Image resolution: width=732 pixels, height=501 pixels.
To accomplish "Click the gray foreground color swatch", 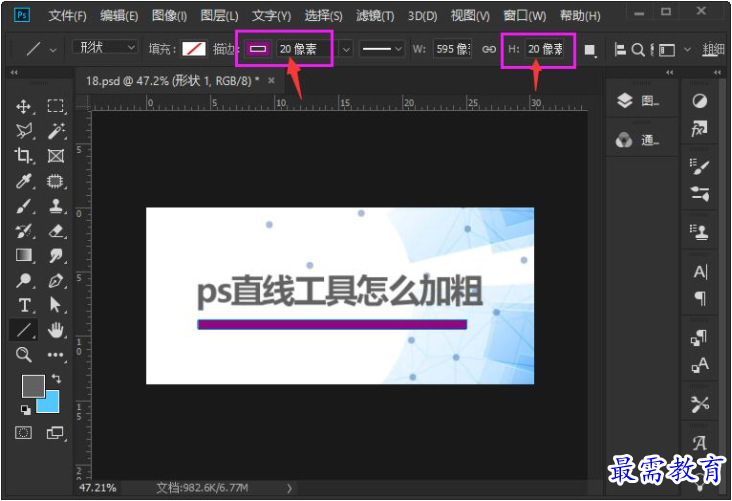I will pyautogui.click(x=33, y=386).
